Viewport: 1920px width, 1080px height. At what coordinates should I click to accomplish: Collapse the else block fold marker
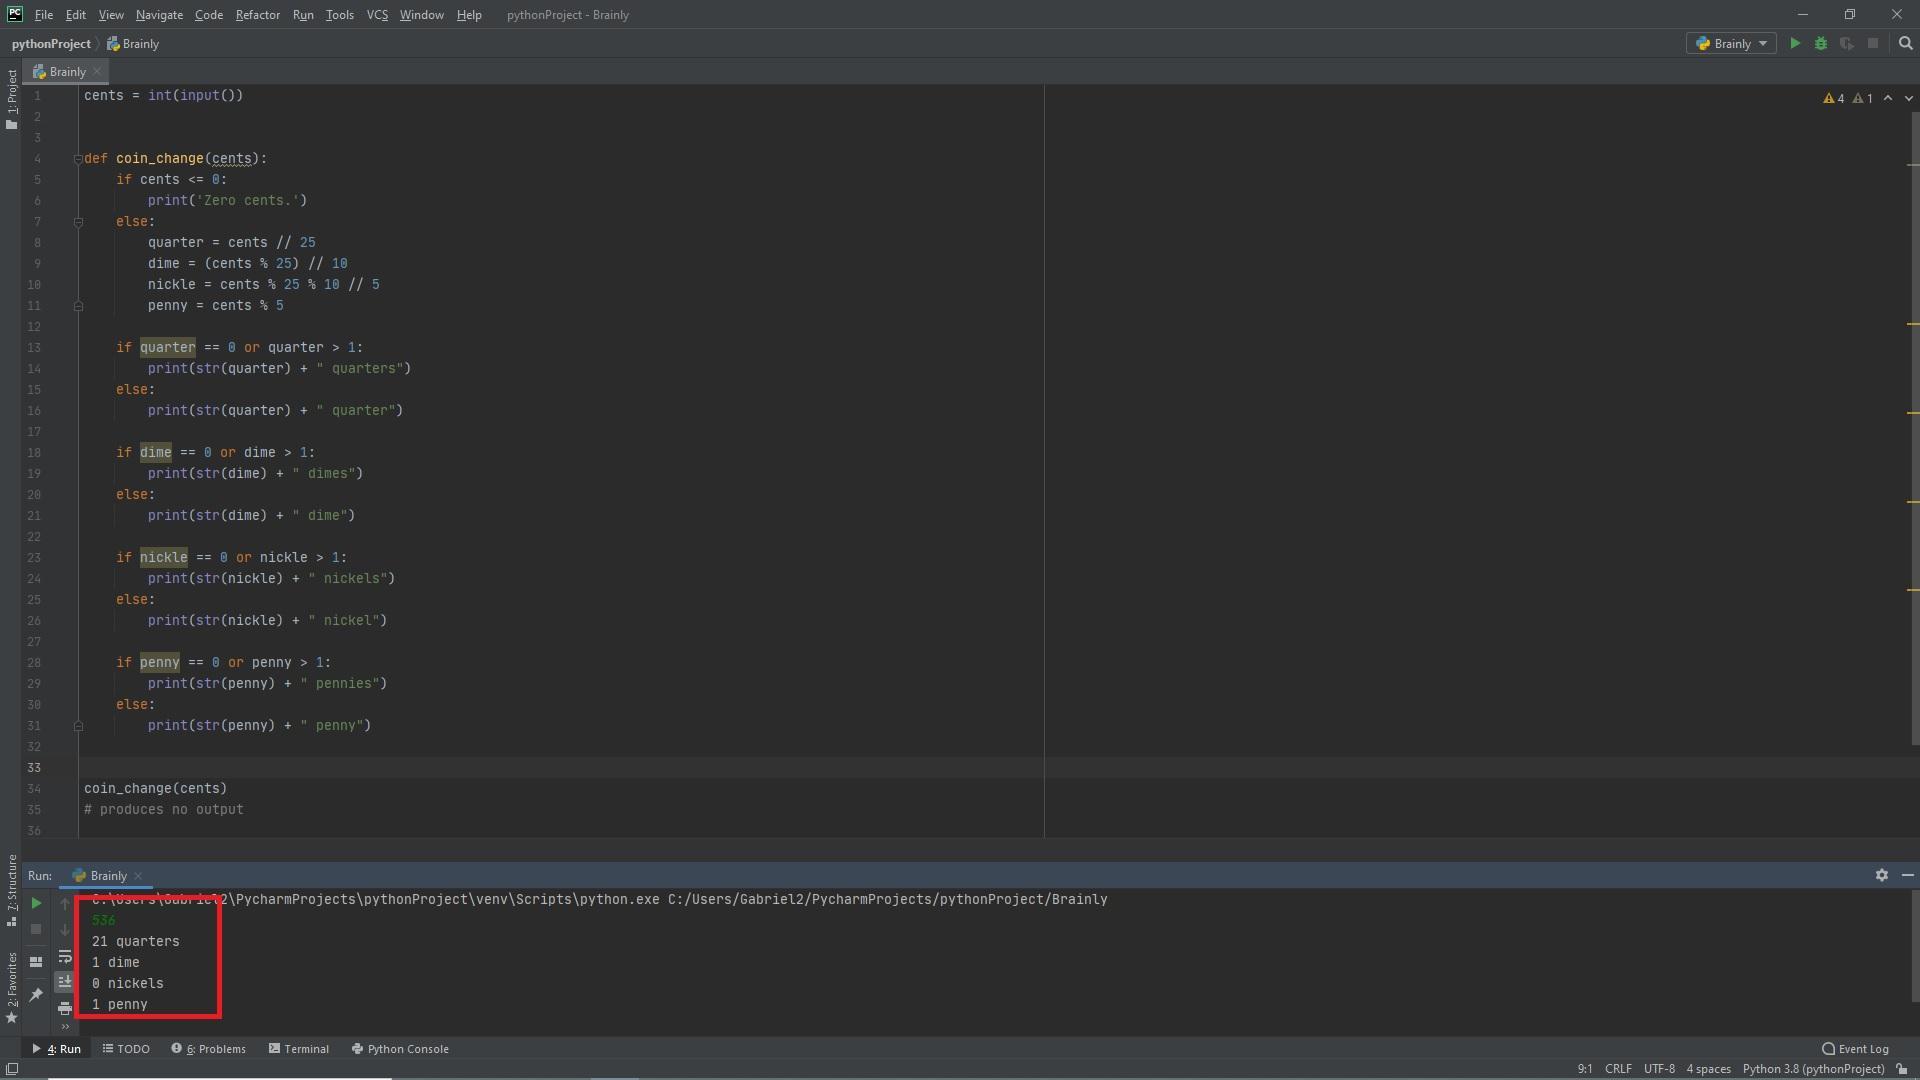[x=78, y=222]
